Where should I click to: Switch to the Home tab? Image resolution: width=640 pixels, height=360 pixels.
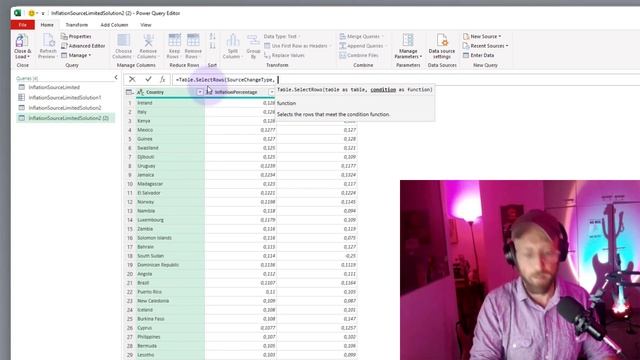tap(47, 25)
